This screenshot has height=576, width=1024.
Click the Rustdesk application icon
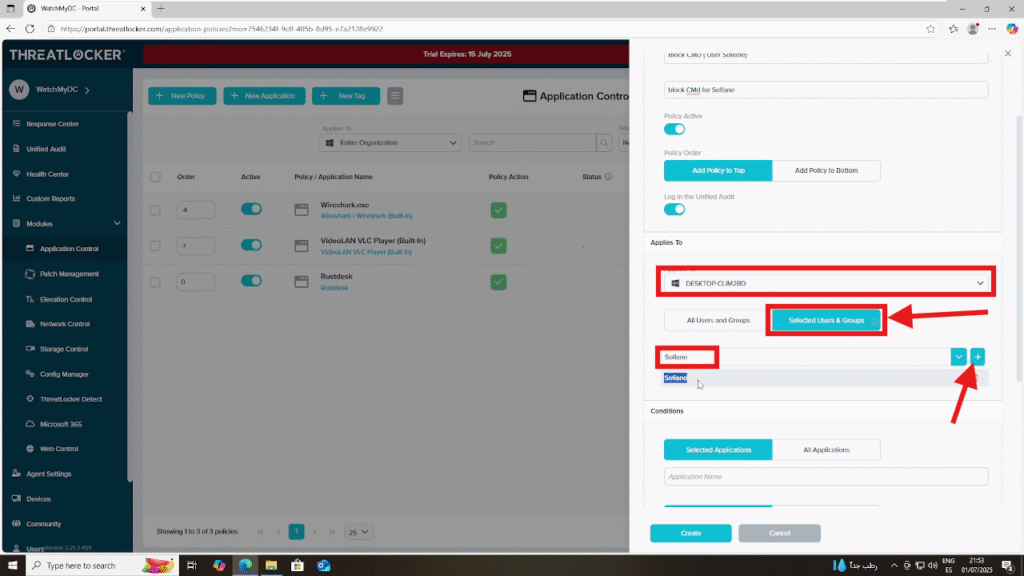click(x=301, y=281)
